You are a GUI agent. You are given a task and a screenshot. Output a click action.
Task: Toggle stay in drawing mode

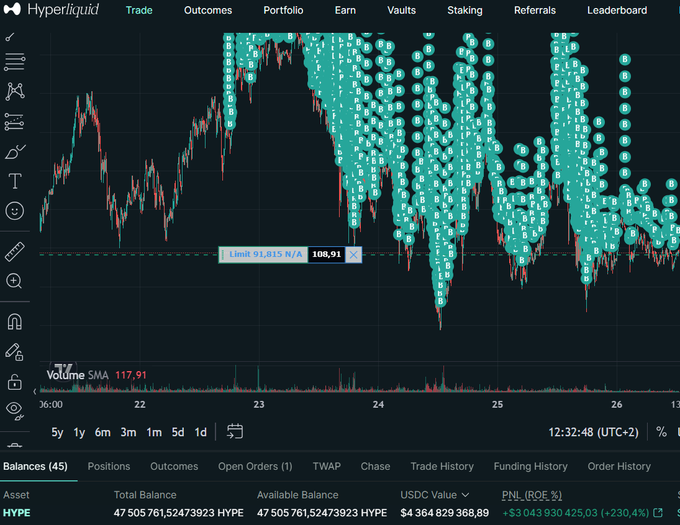(14, 352)
